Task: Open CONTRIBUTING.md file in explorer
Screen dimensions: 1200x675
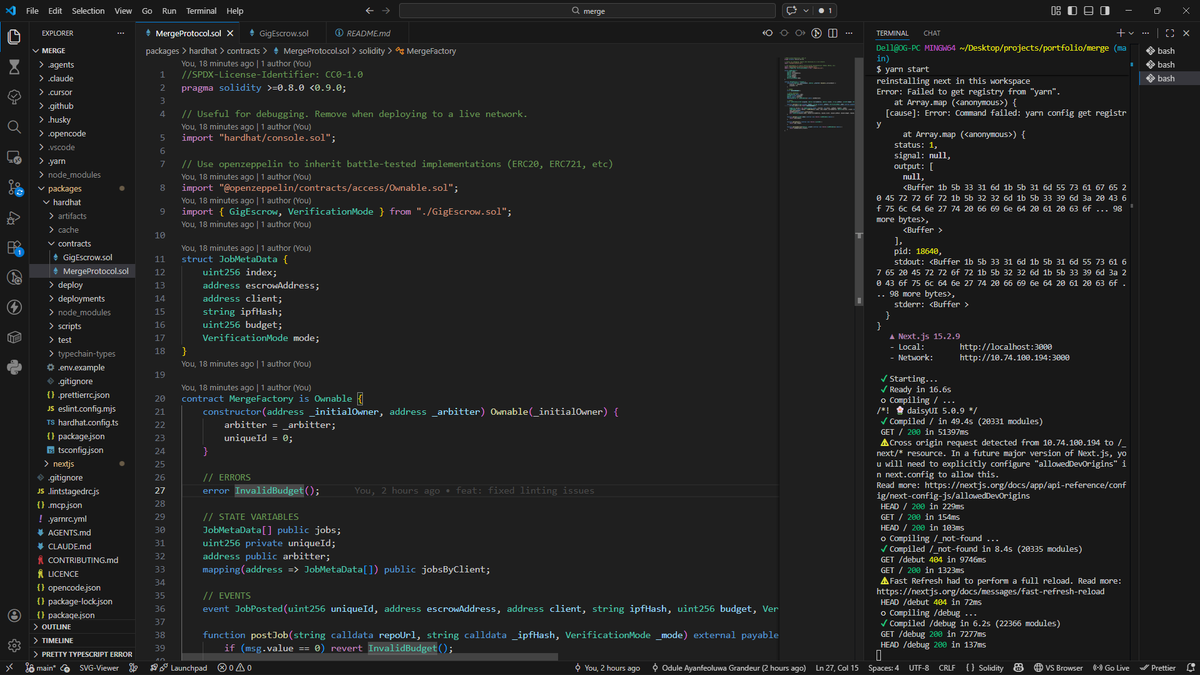Action: [82, 560]
